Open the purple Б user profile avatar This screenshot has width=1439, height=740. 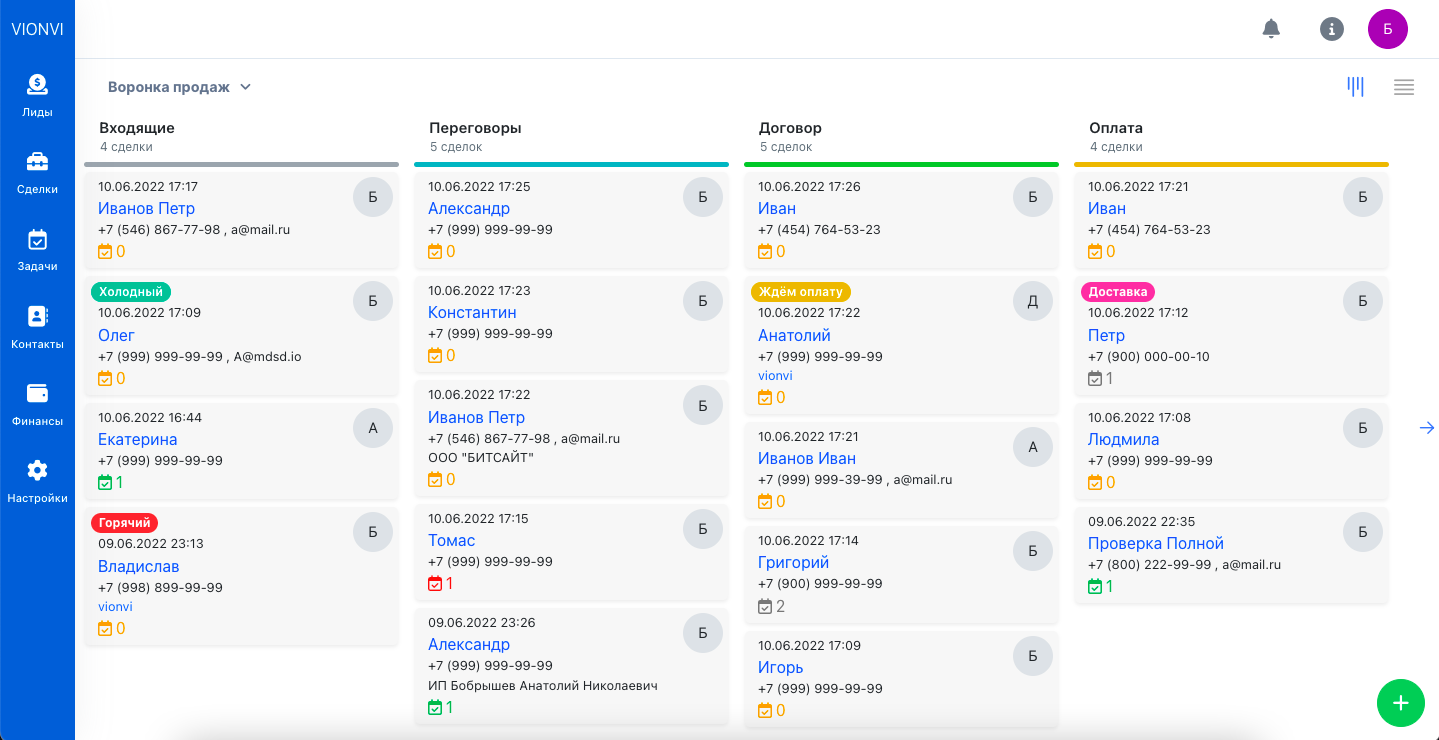click(x=1388, y=29)
